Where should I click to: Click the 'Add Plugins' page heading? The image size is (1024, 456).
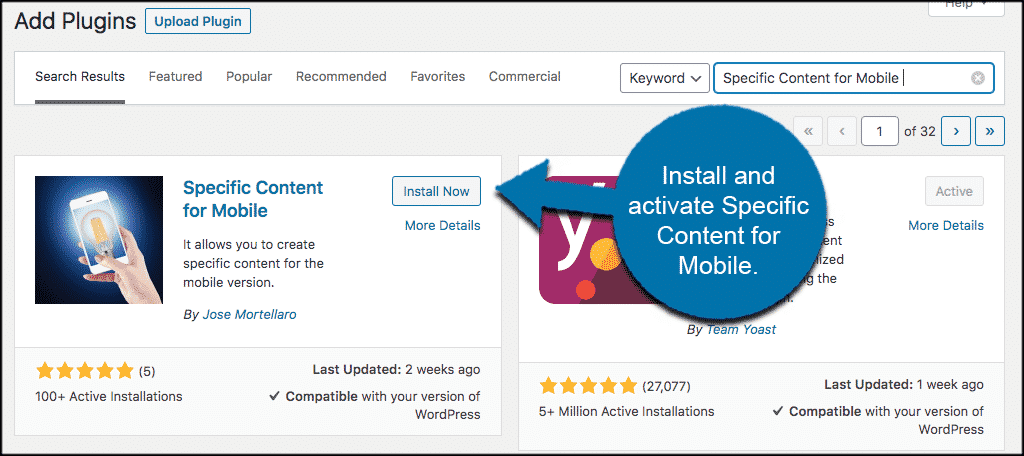(x=75, y=21)
